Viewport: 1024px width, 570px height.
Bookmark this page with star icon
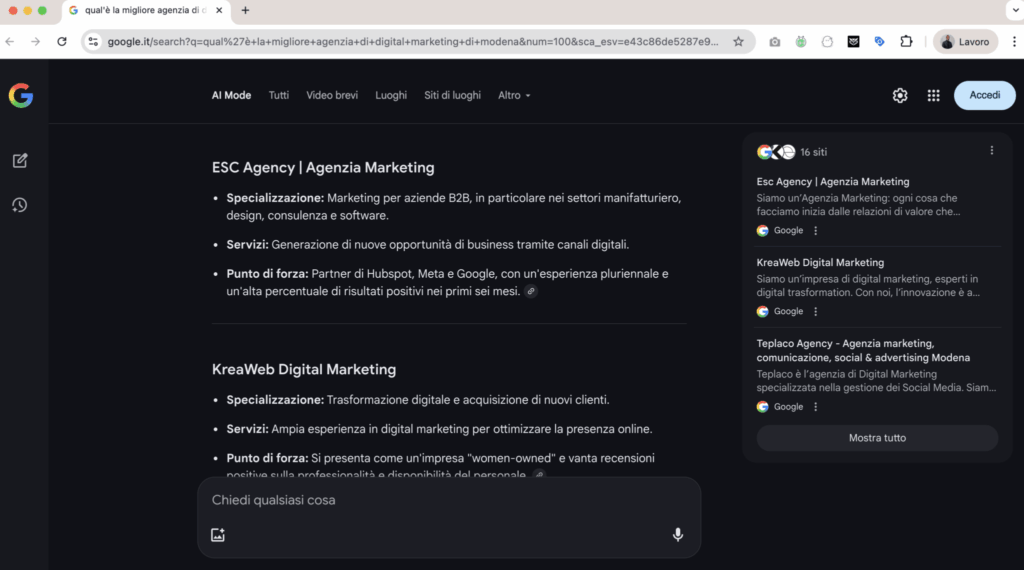(x=739, y=42)
